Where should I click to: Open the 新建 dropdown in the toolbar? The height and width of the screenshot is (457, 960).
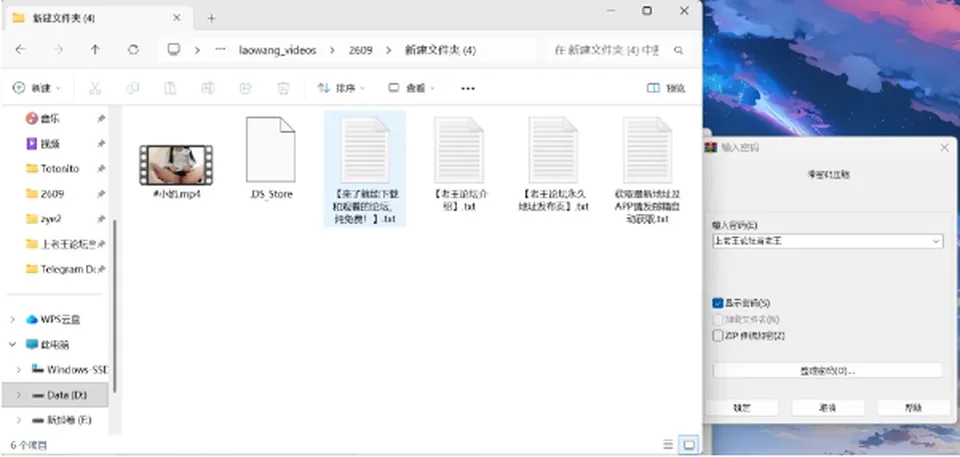click(37, 88)
